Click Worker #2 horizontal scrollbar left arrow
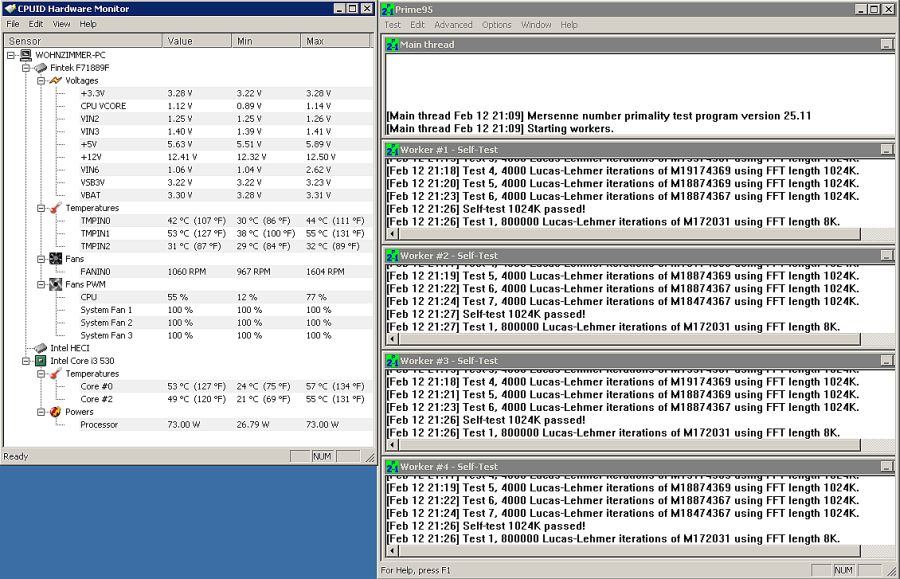 pyautogui.click(x=393, y=339)
